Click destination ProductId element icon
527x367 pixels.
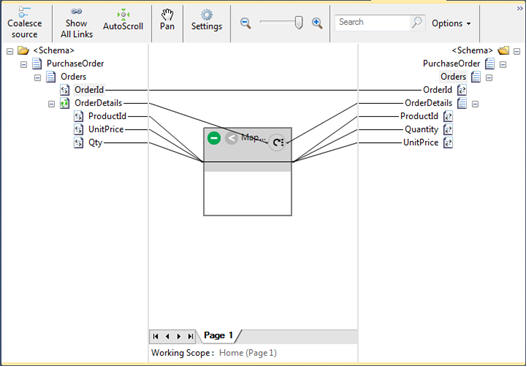[448, 116]
